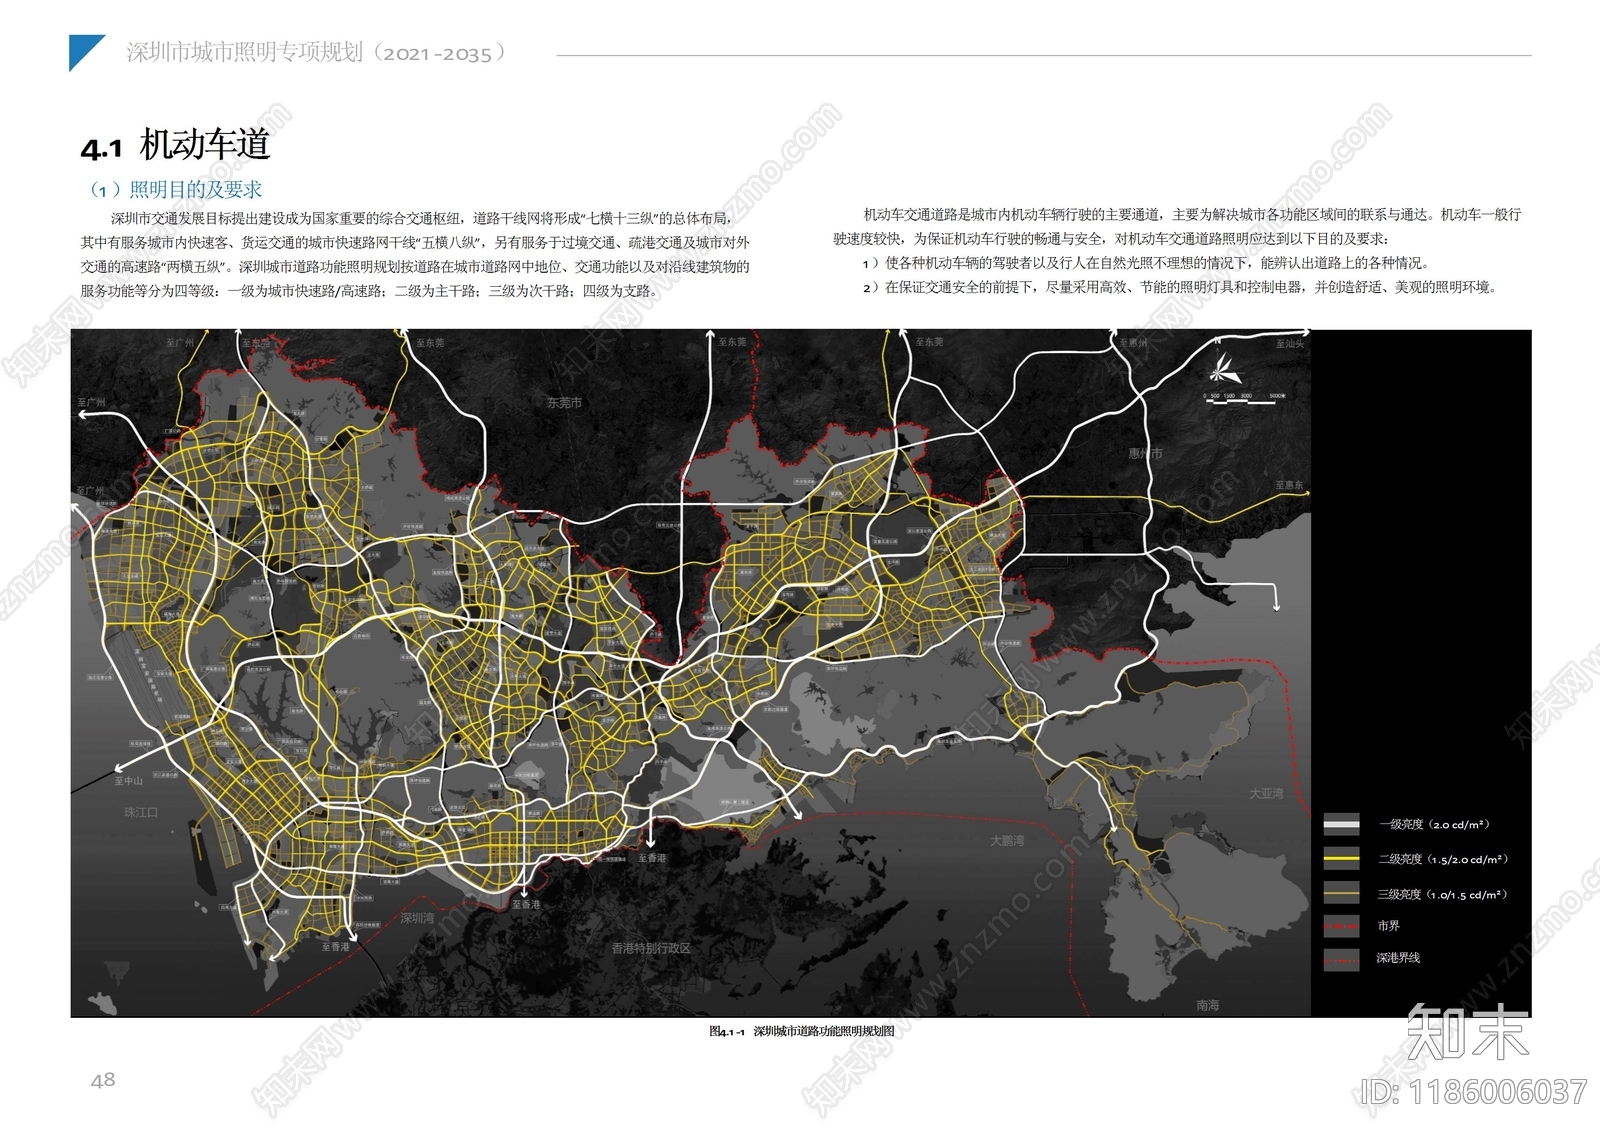Click the subheading （1）照明目的及要求
The height and width of the screenshot is (1131, 1600).
(x=175, y=189)
